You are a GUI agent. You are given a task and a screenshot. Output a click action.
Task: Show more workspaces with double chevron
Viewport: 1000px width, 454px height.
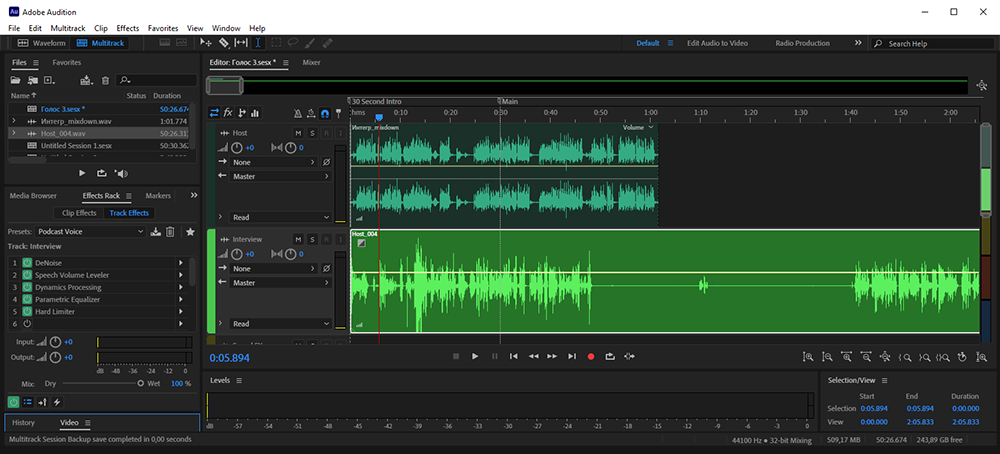click(x=858, y=43)
